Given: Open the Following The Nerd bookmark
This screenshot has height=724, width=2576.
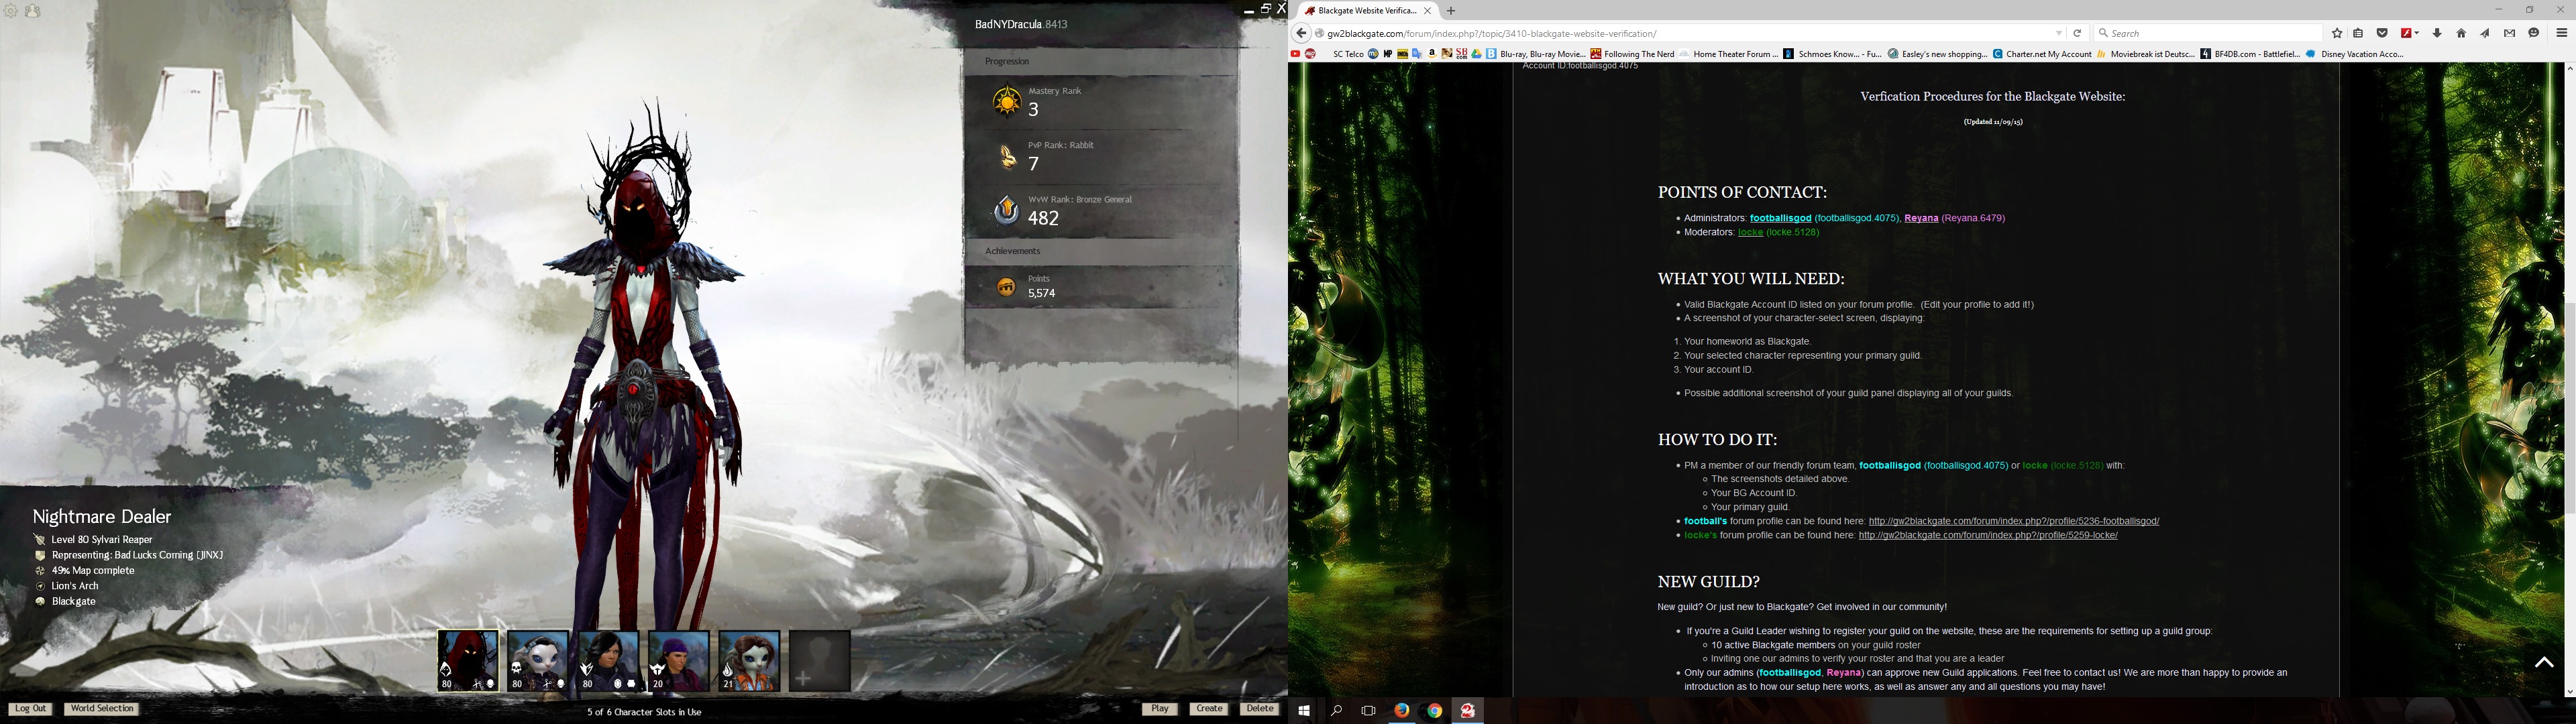Looking at the screenshot, I should (x=1633, y=54).
